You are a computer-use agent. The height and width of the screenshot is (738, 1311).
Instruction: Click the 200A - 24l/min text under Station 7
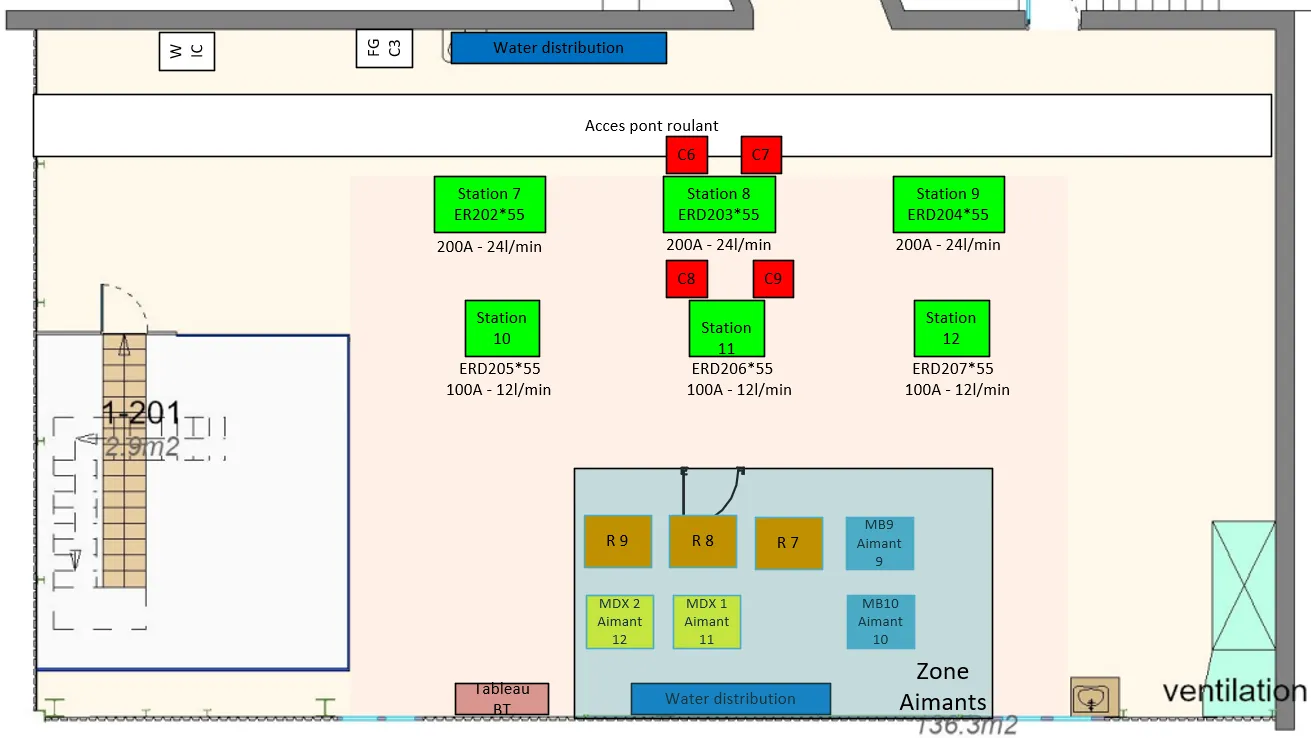tap(489, 246)
